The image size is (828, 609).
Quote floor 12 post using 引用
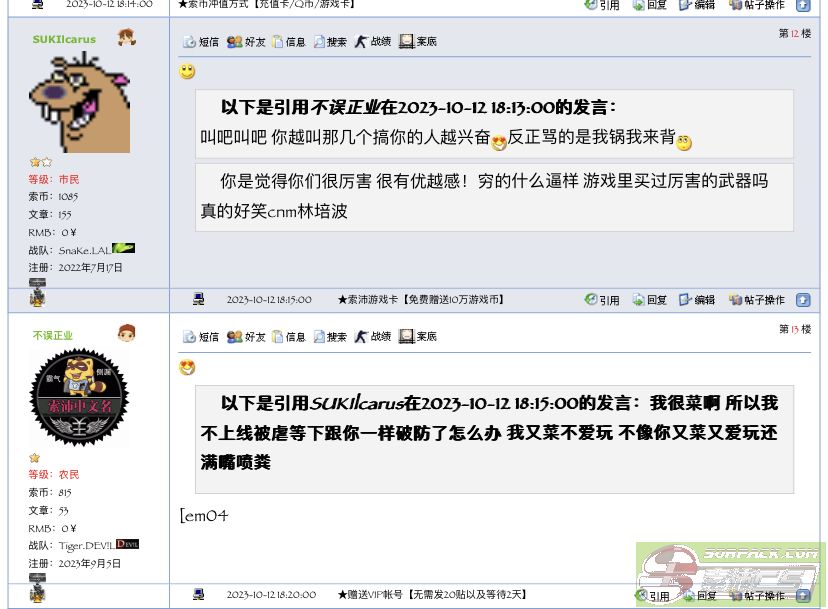pyautogui.click(x=602, y=300)
